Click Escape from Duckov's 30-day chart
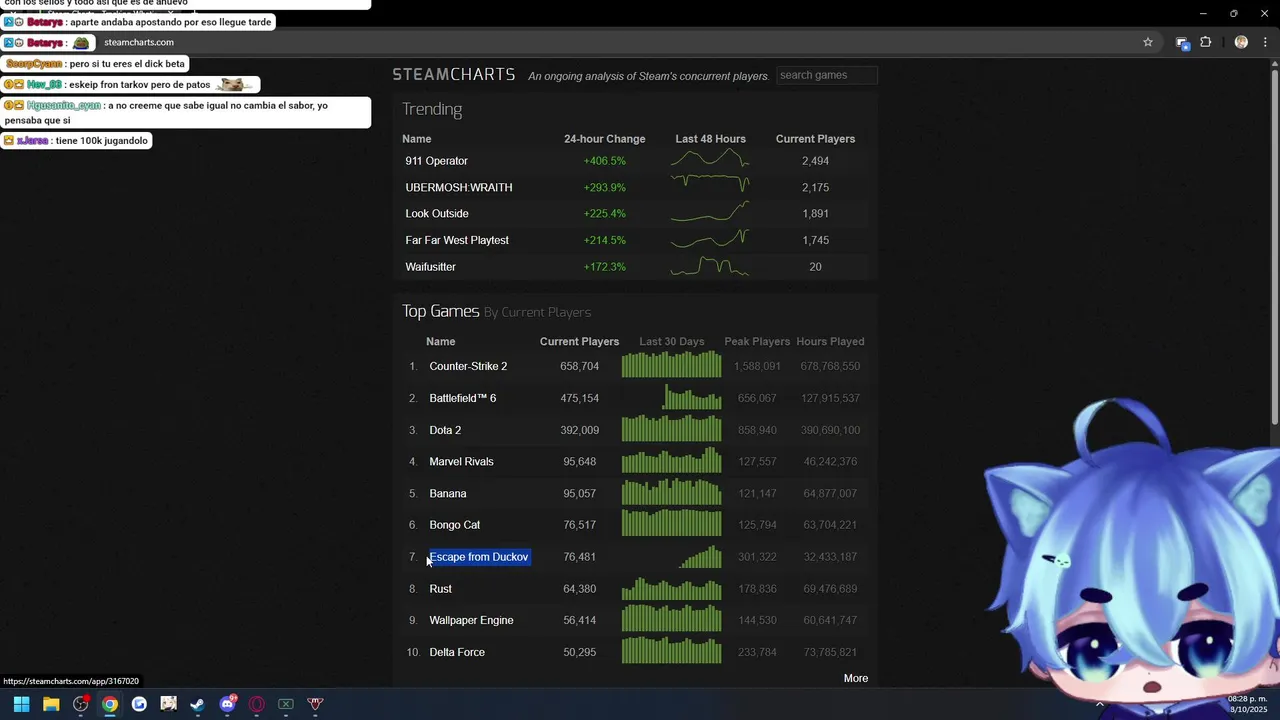This screenshot has height=720, width=1280. 700,556
